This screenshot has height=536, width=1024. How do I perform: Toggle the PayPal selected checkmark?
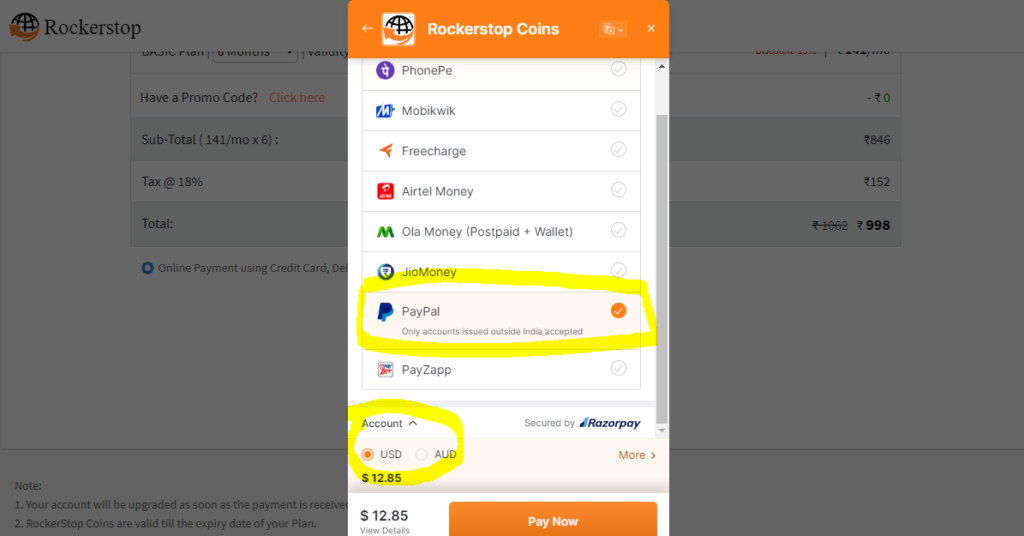(x=618, y=311)
